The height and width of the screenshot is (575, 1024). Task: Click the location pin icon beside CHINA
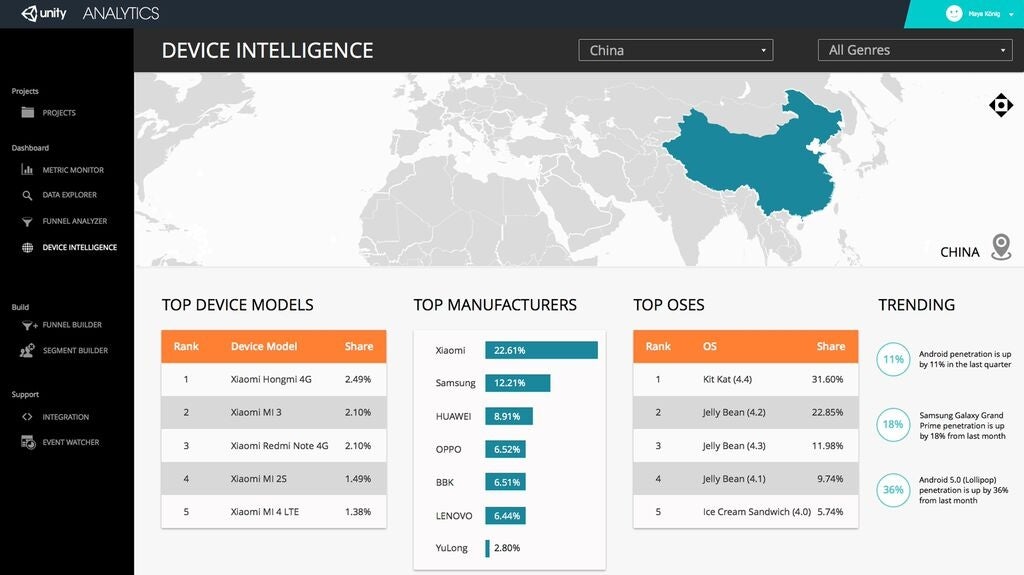1001,247
